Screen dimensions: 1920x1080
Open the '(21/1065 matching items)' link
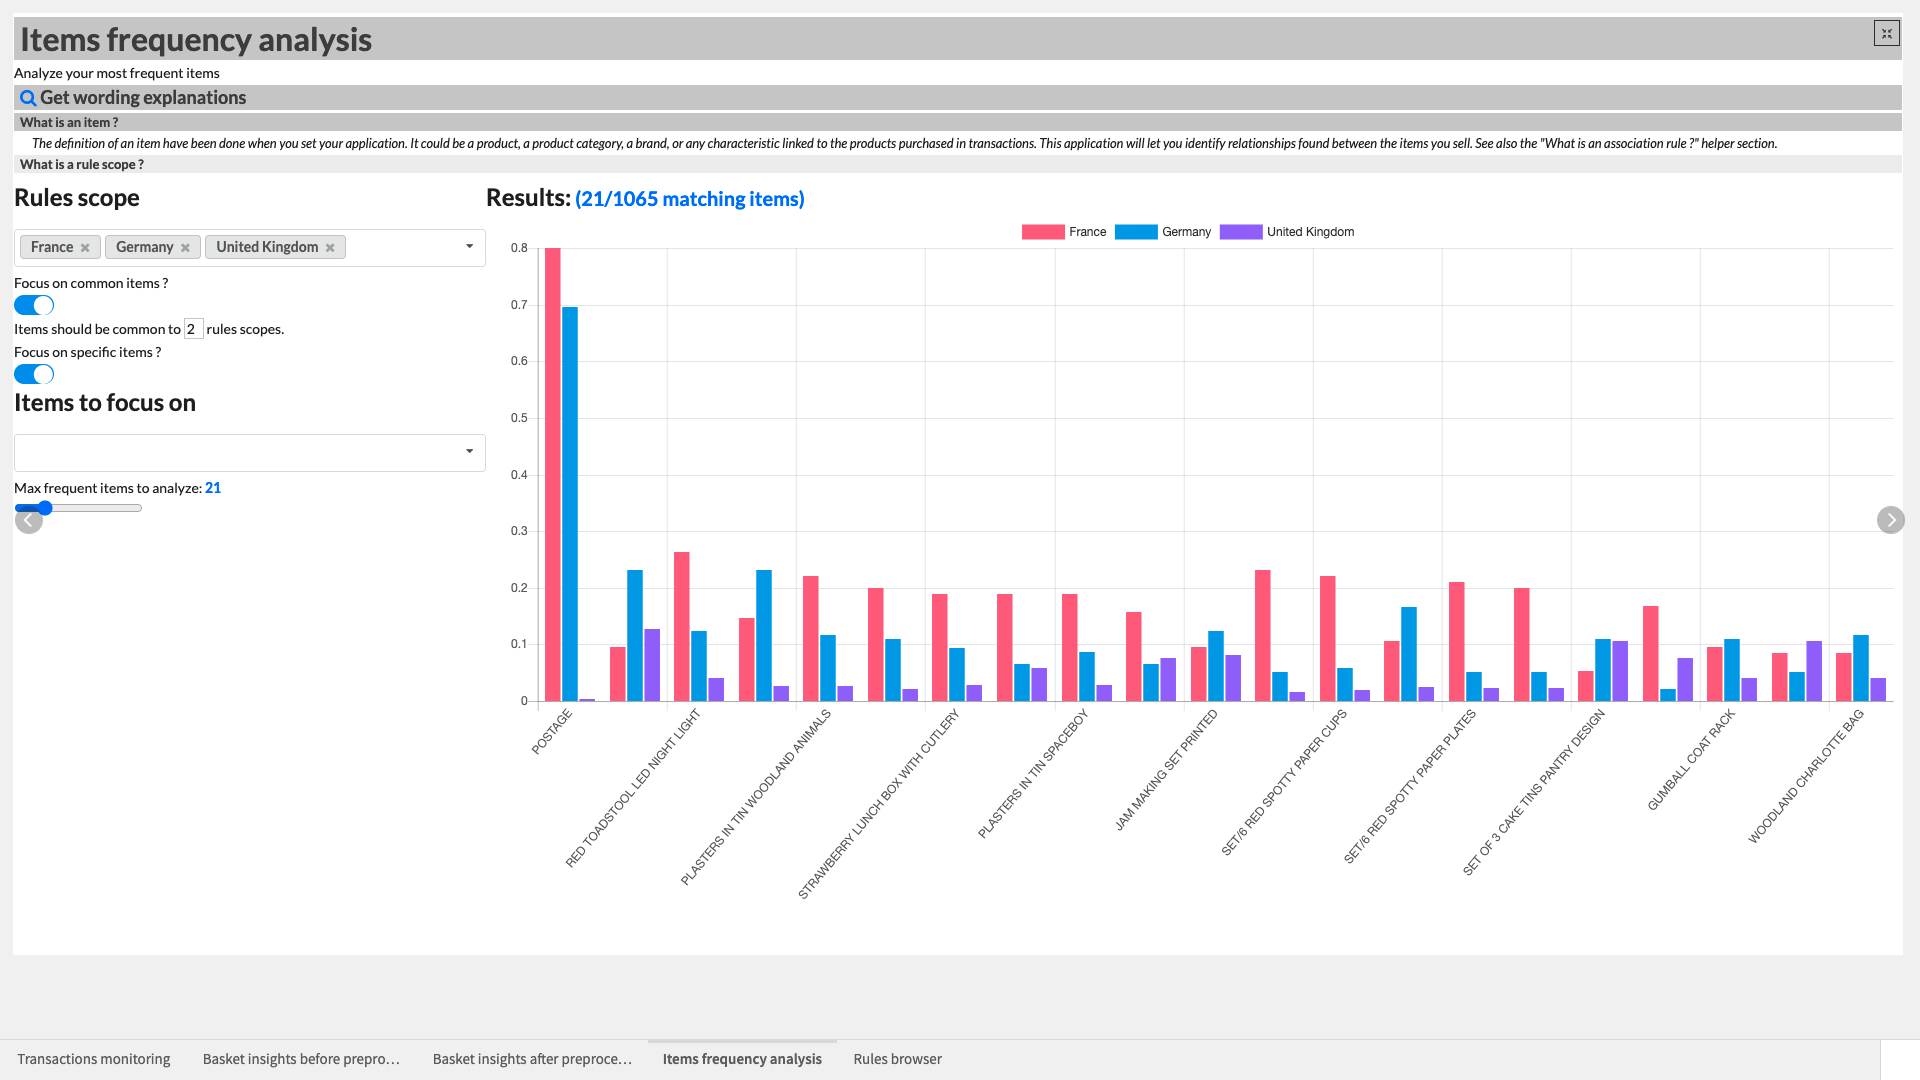pyautogui.click(x=689, y=198)
